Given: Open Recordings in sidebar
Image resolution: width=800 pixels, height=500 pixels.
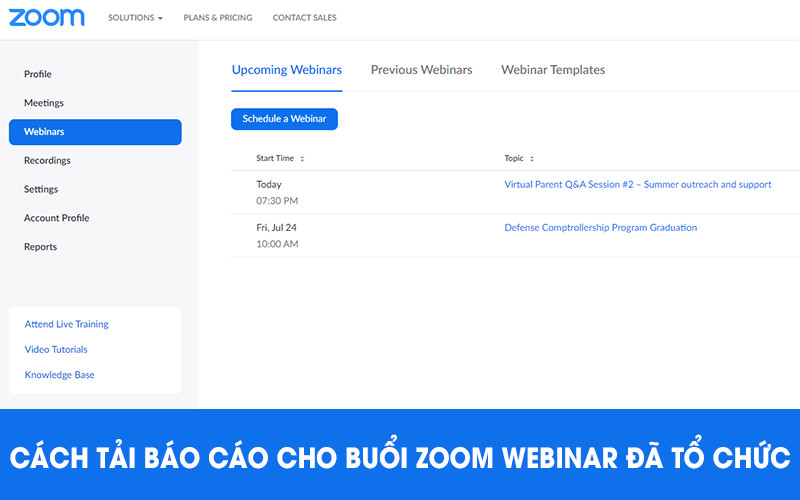Looking at the screenshot, I should [47, 160].
